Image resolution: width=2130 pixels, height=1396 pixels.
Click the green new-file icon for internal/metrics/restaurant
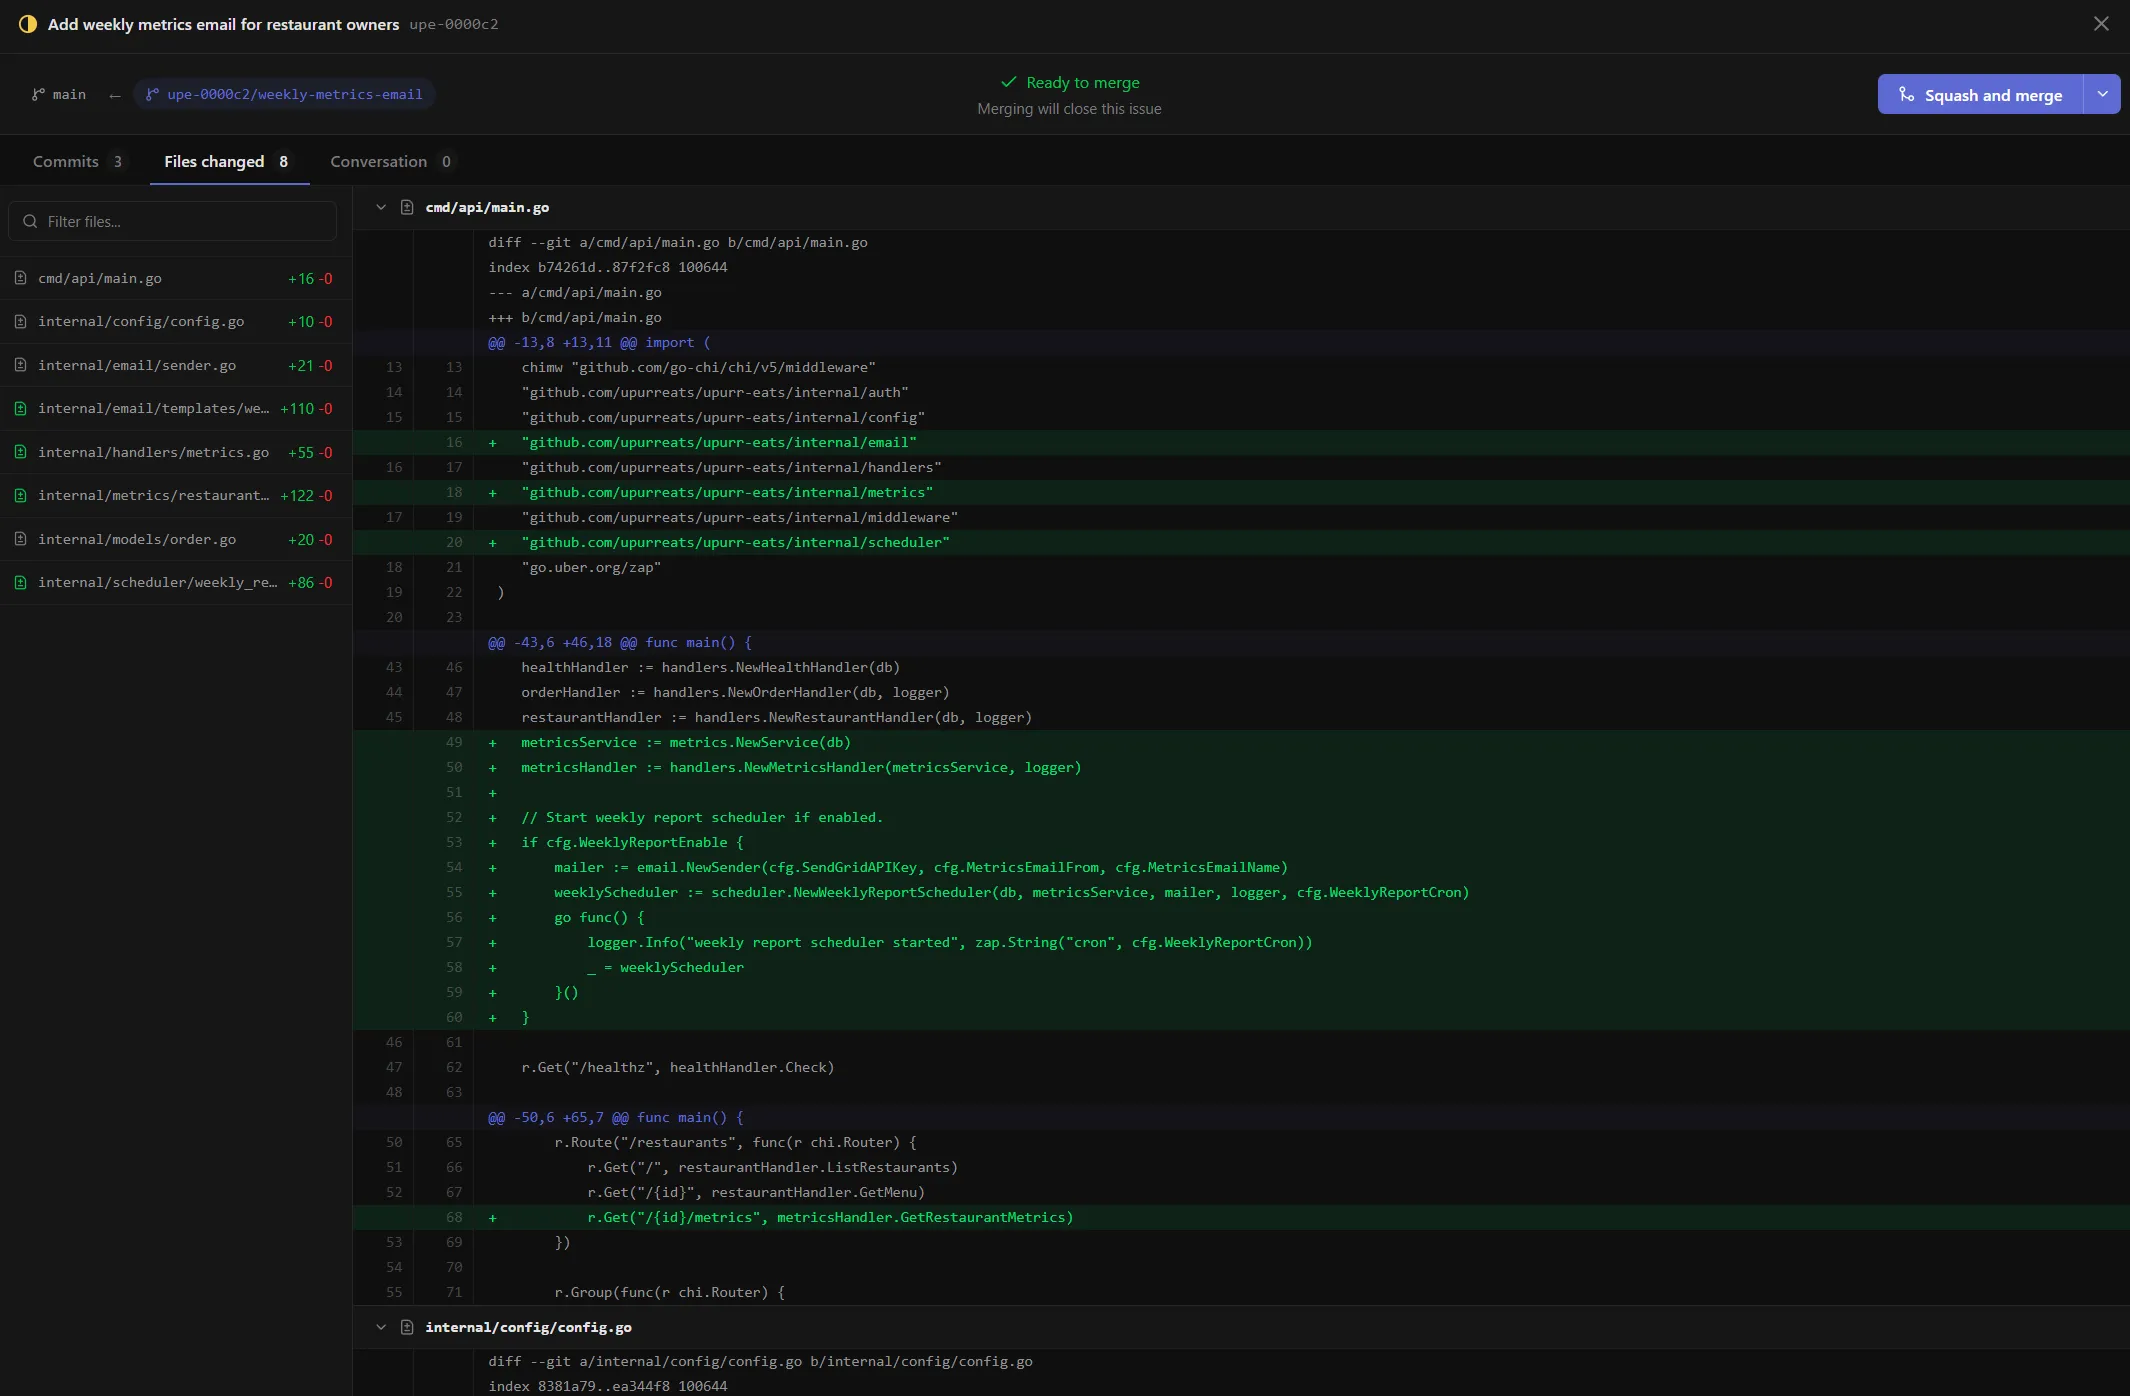20,495
